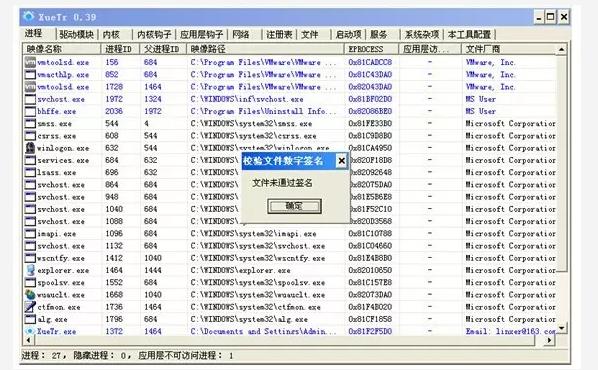Click process ID 2036

[x=114, y=111]
